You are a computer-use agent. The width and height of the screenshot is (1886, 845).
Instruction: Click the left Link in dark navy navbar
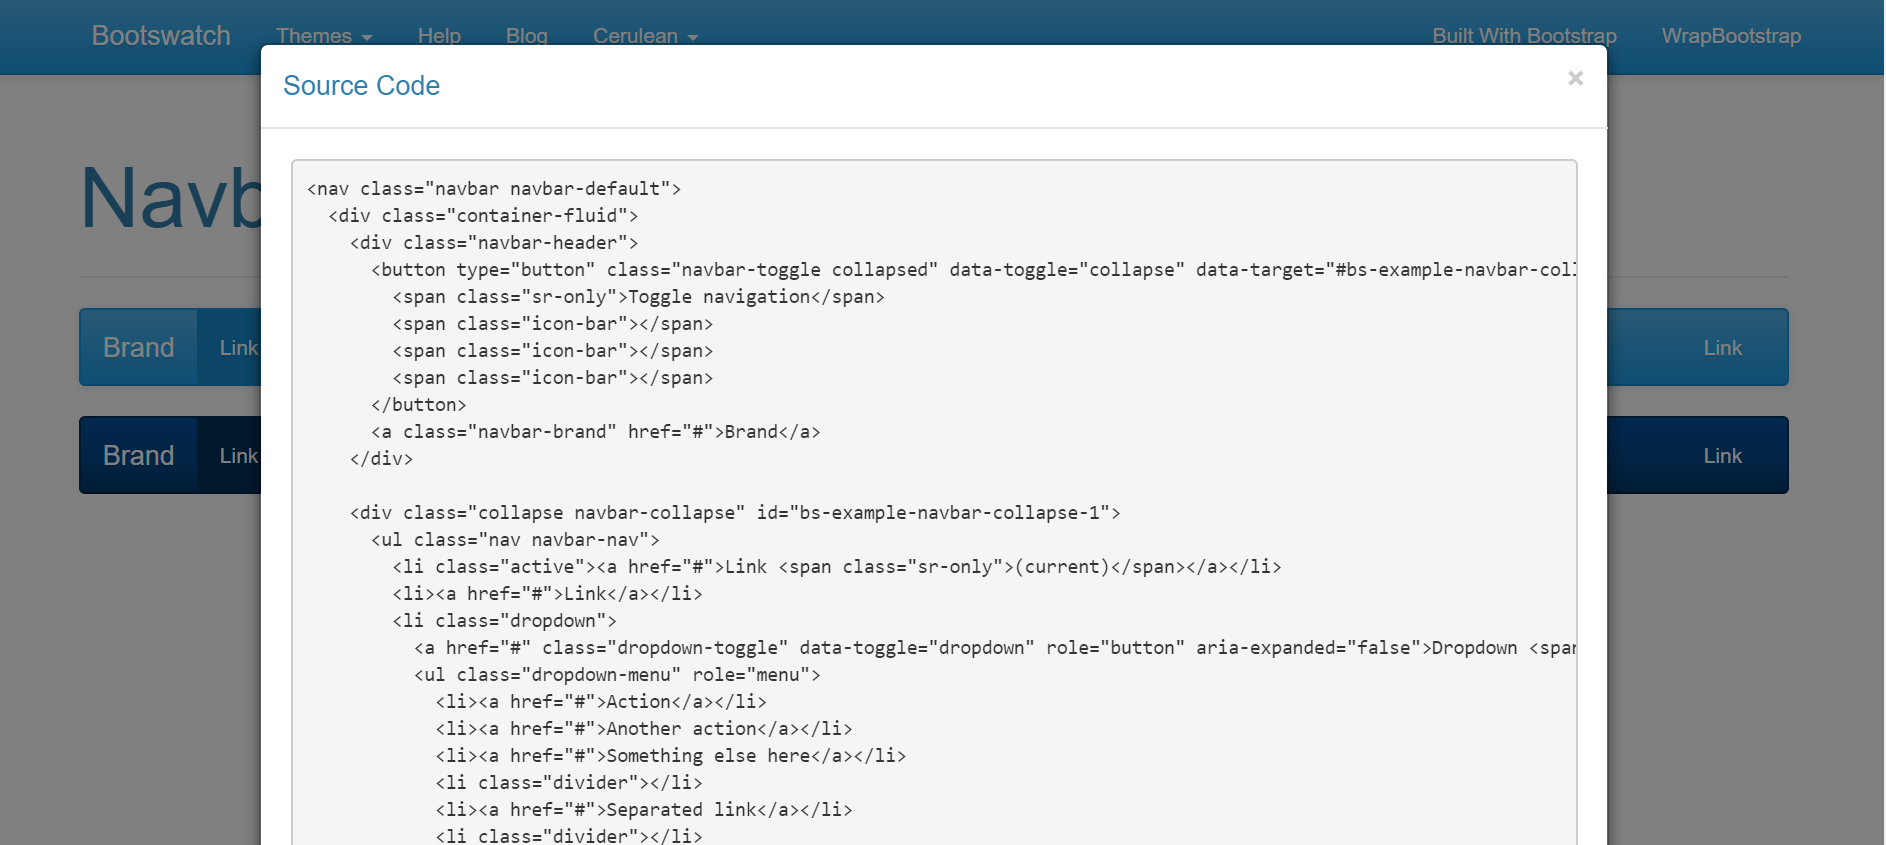pos(238,456)
